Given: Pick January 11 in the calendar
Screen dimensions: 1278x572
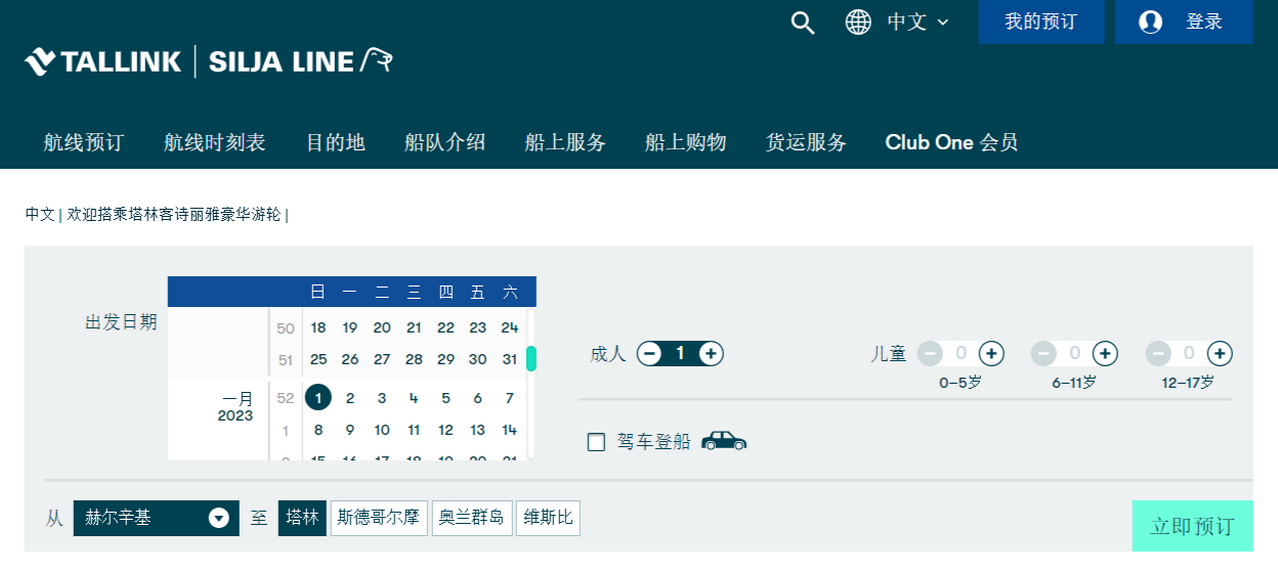Looking at the screenshot, I should (x=414, y=430).
